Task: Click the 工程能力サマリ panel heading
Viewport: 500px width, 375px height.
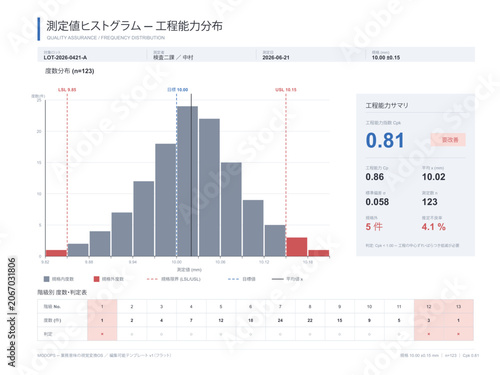Action: click(387, 106)
